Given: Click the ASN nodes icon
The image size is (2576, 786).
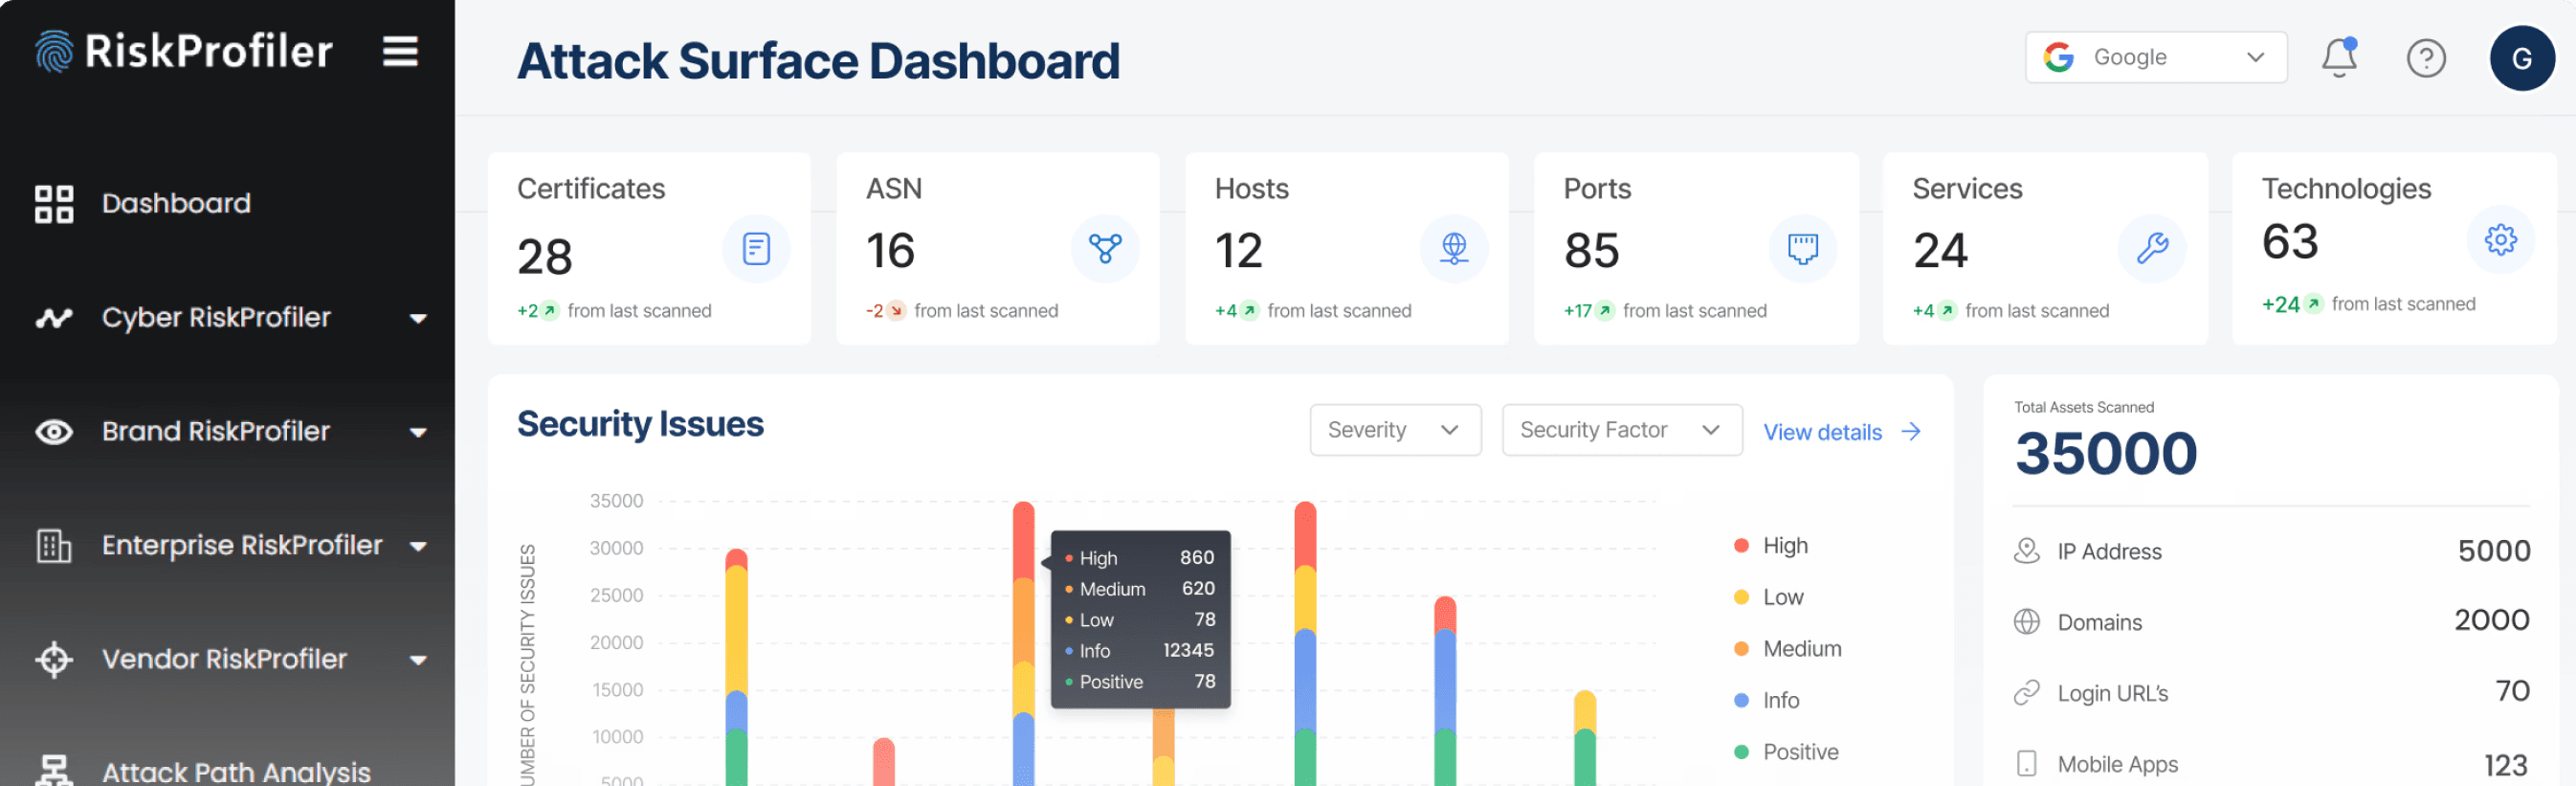Looking at the screenshot, I should click(1105, 249).
